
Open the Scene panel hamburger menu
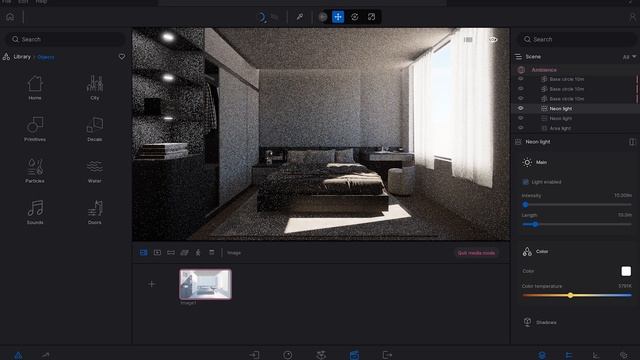518,57
